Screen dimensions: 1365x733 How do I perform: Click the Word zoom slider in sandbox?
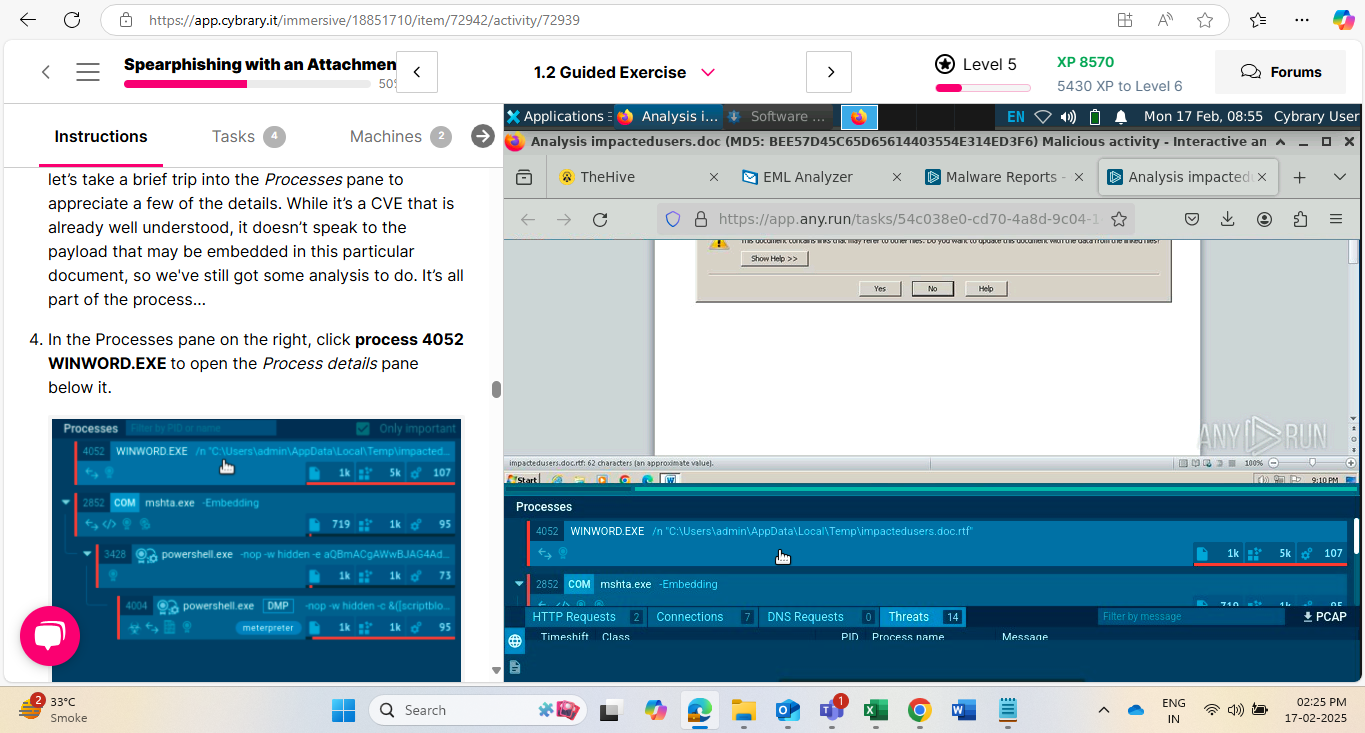[x=1310, y=463]
